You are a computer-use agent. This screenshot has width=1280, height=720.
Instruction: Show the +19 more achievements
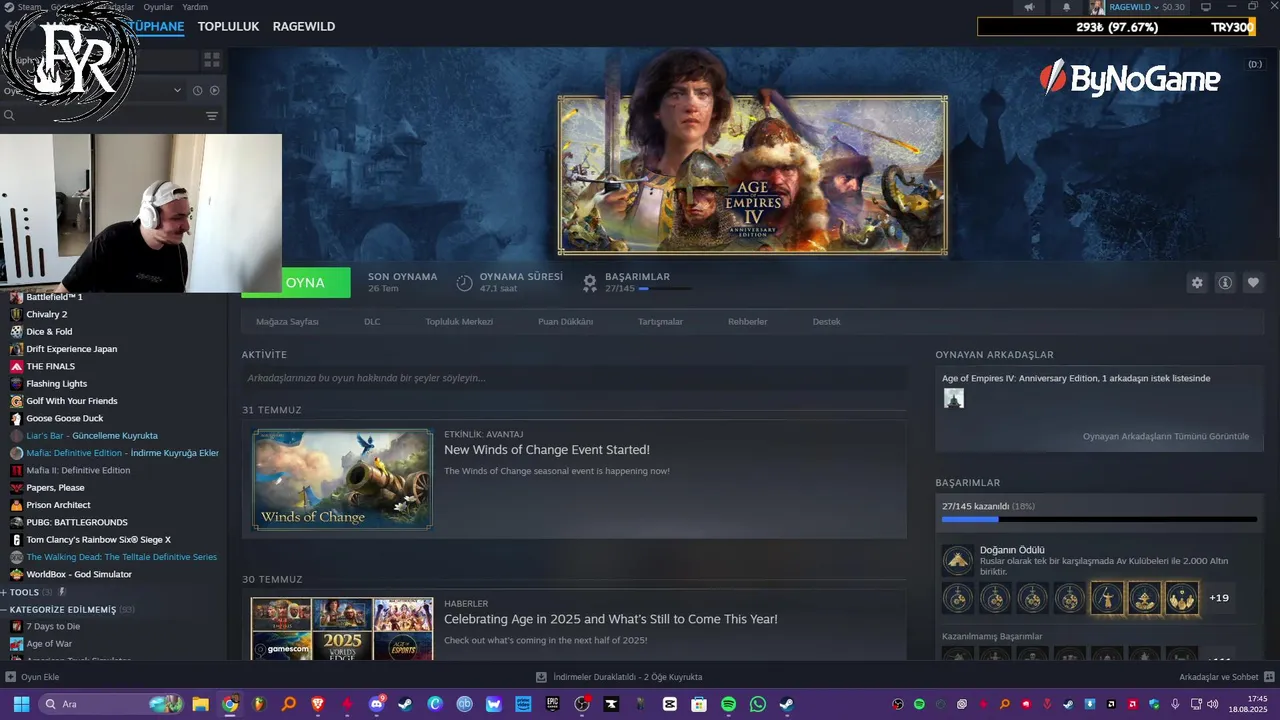pyautogui.click(x=1219, y=598)
